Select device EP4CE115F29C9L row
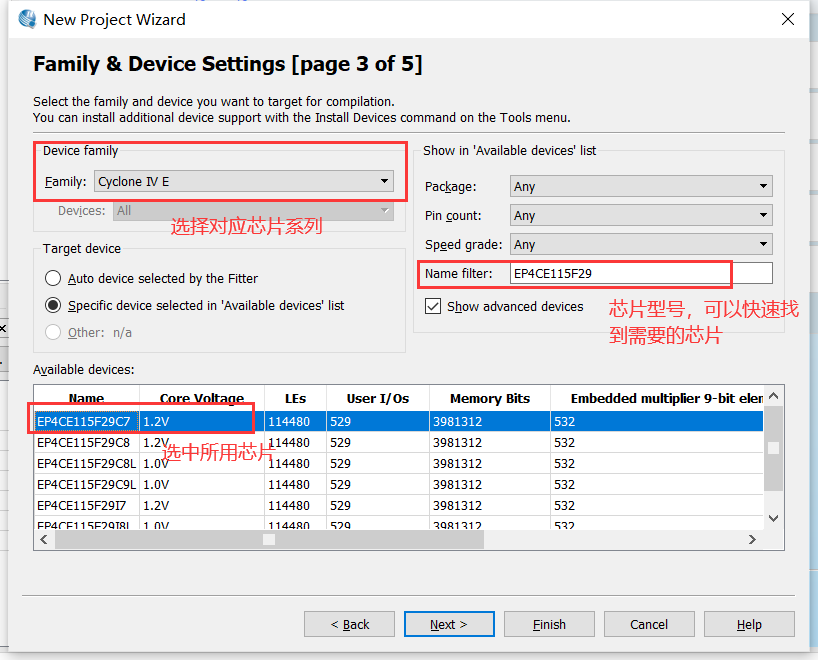 [x=399, y=484]
